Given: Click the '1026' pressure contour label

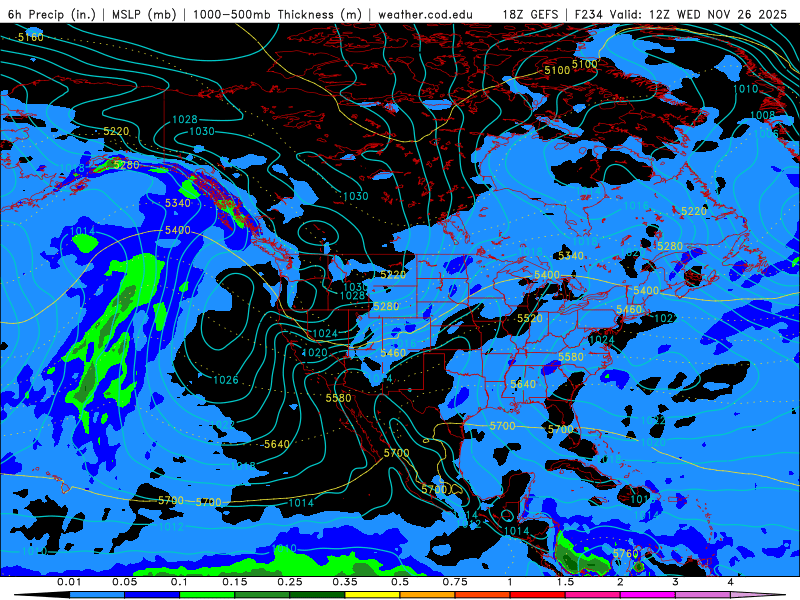Looking at the screenshot, I should click(x=226, y=380).
